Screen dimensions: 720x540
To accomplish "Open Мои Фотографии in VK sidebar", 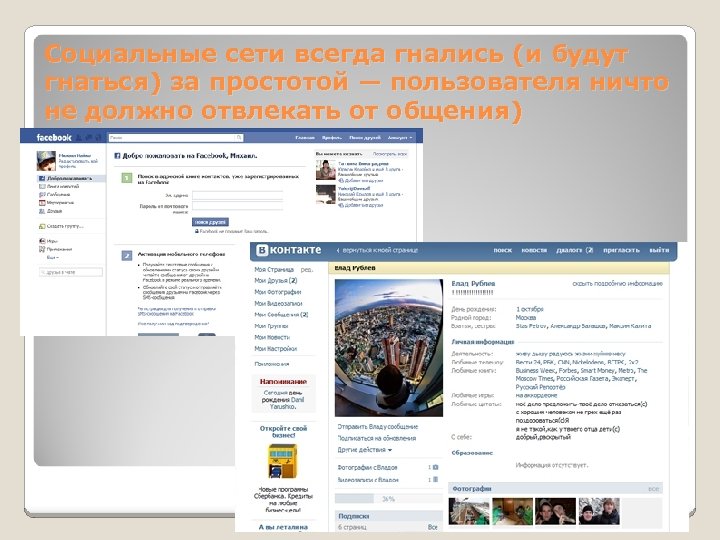I will click(278, 292).
